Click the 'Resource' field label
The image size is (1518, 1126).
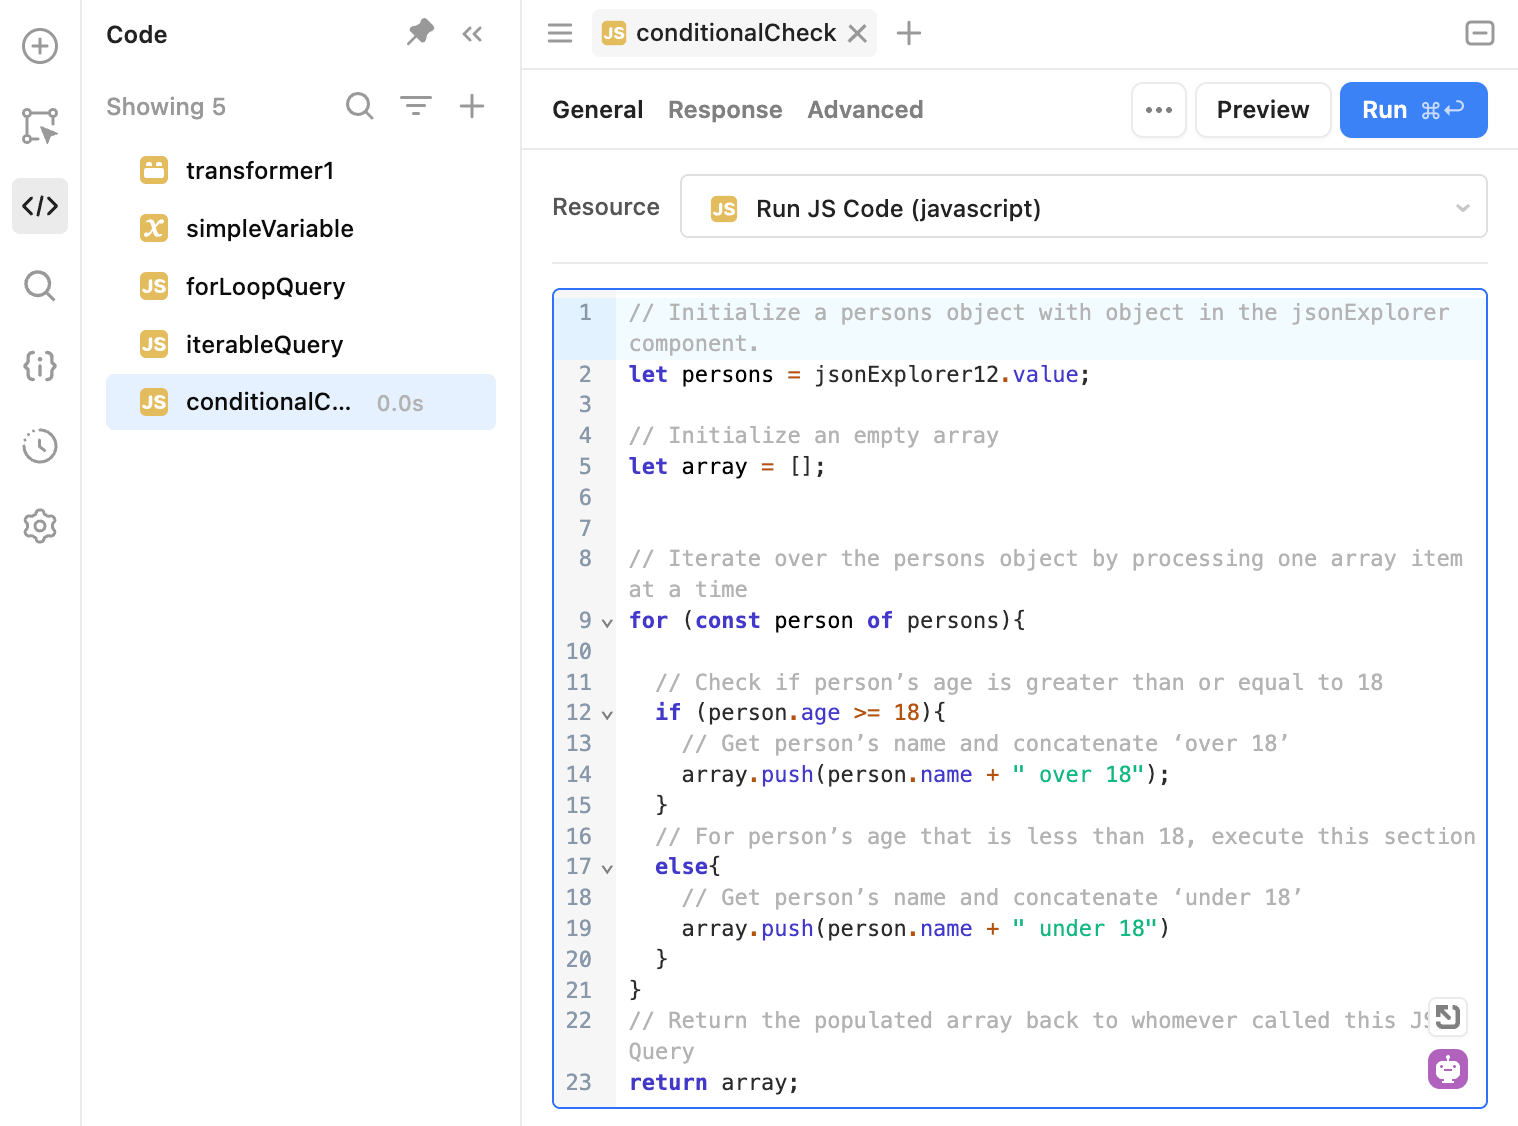606,207
